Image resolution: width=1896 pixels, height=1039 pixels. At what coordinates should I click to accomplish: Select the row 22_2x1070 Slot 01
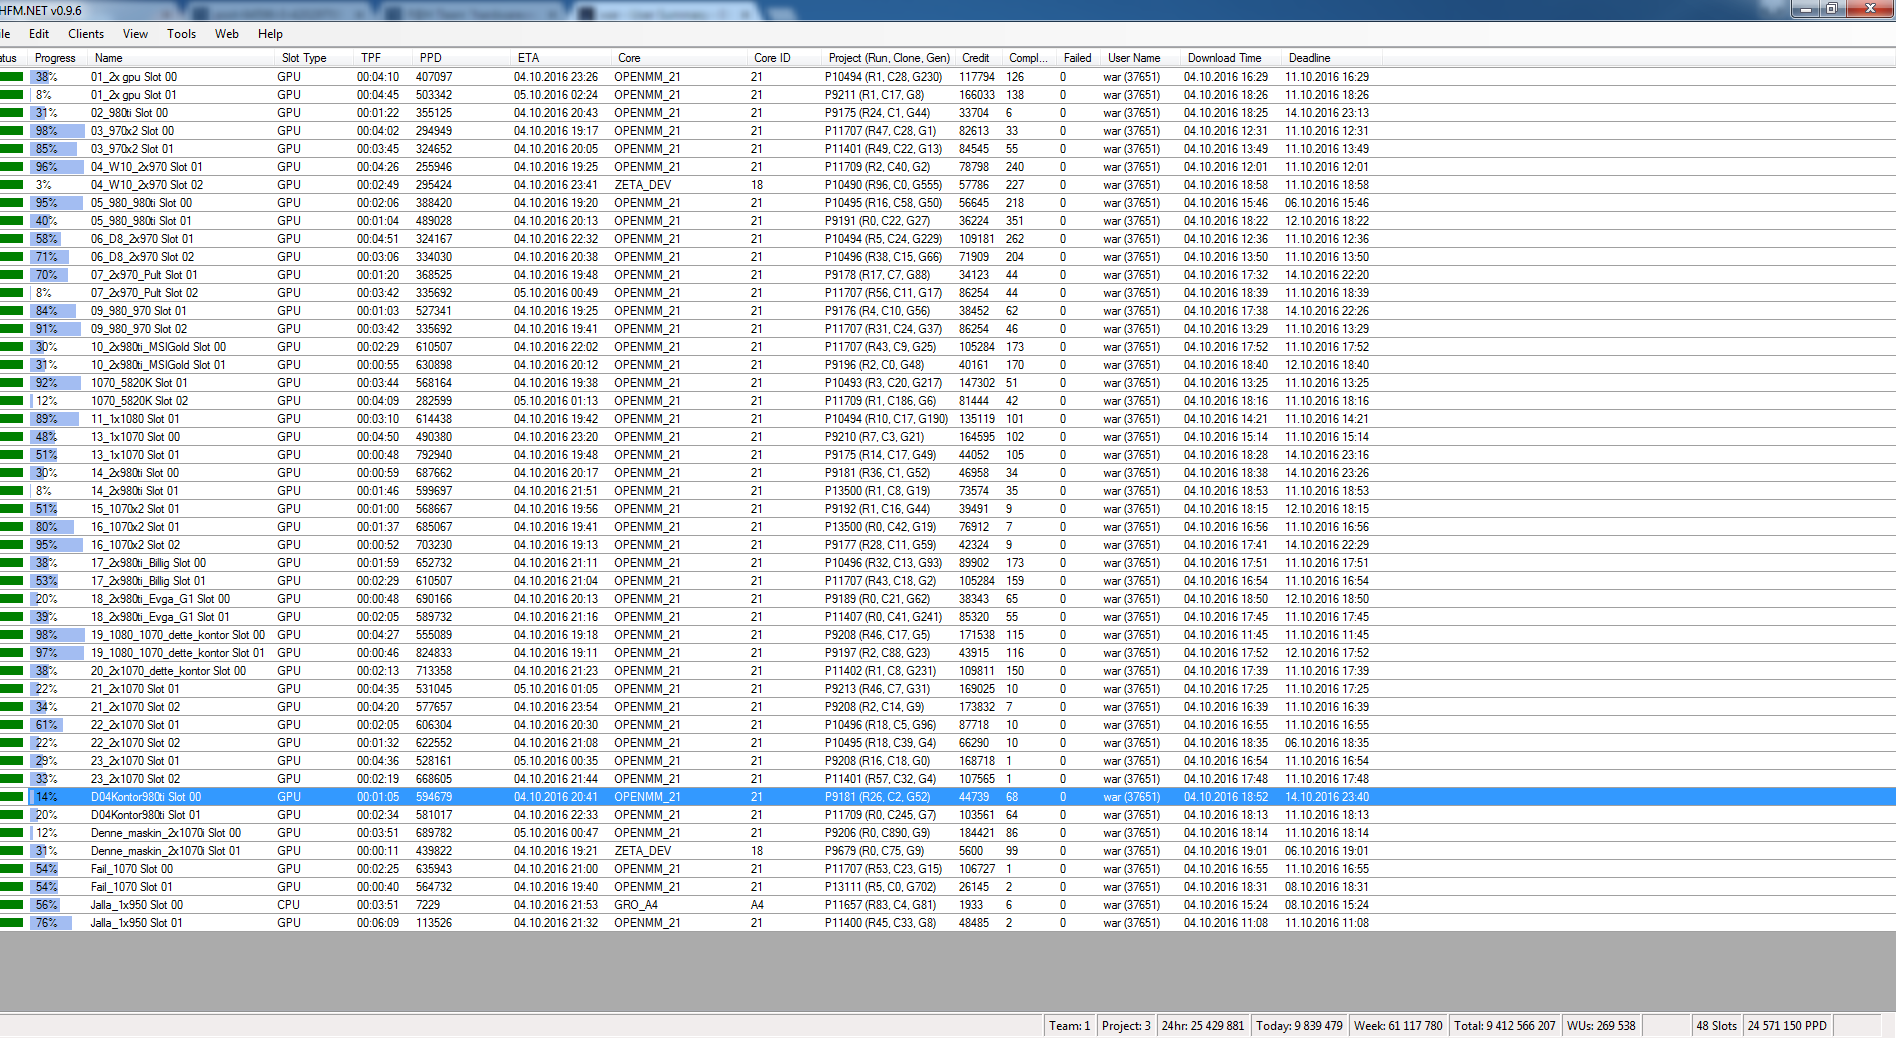(948, 725)
